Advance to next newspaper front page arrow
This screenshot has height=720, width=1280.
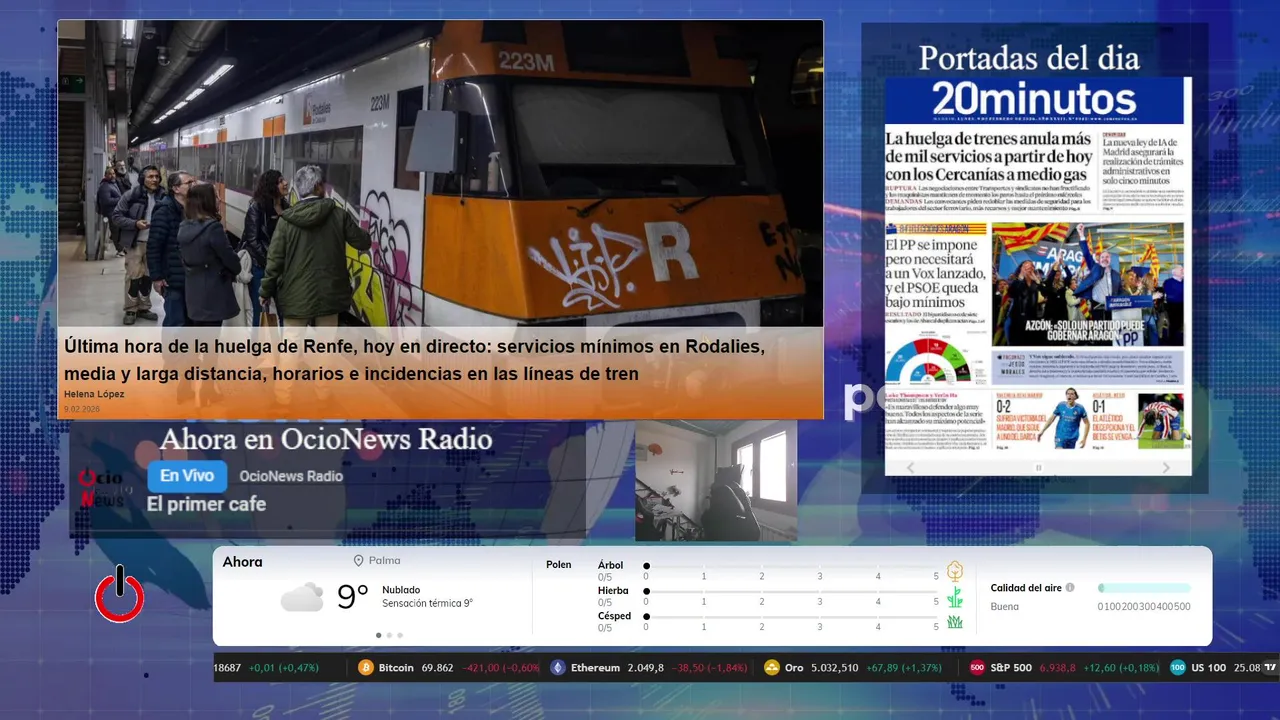click(1166, 467)
